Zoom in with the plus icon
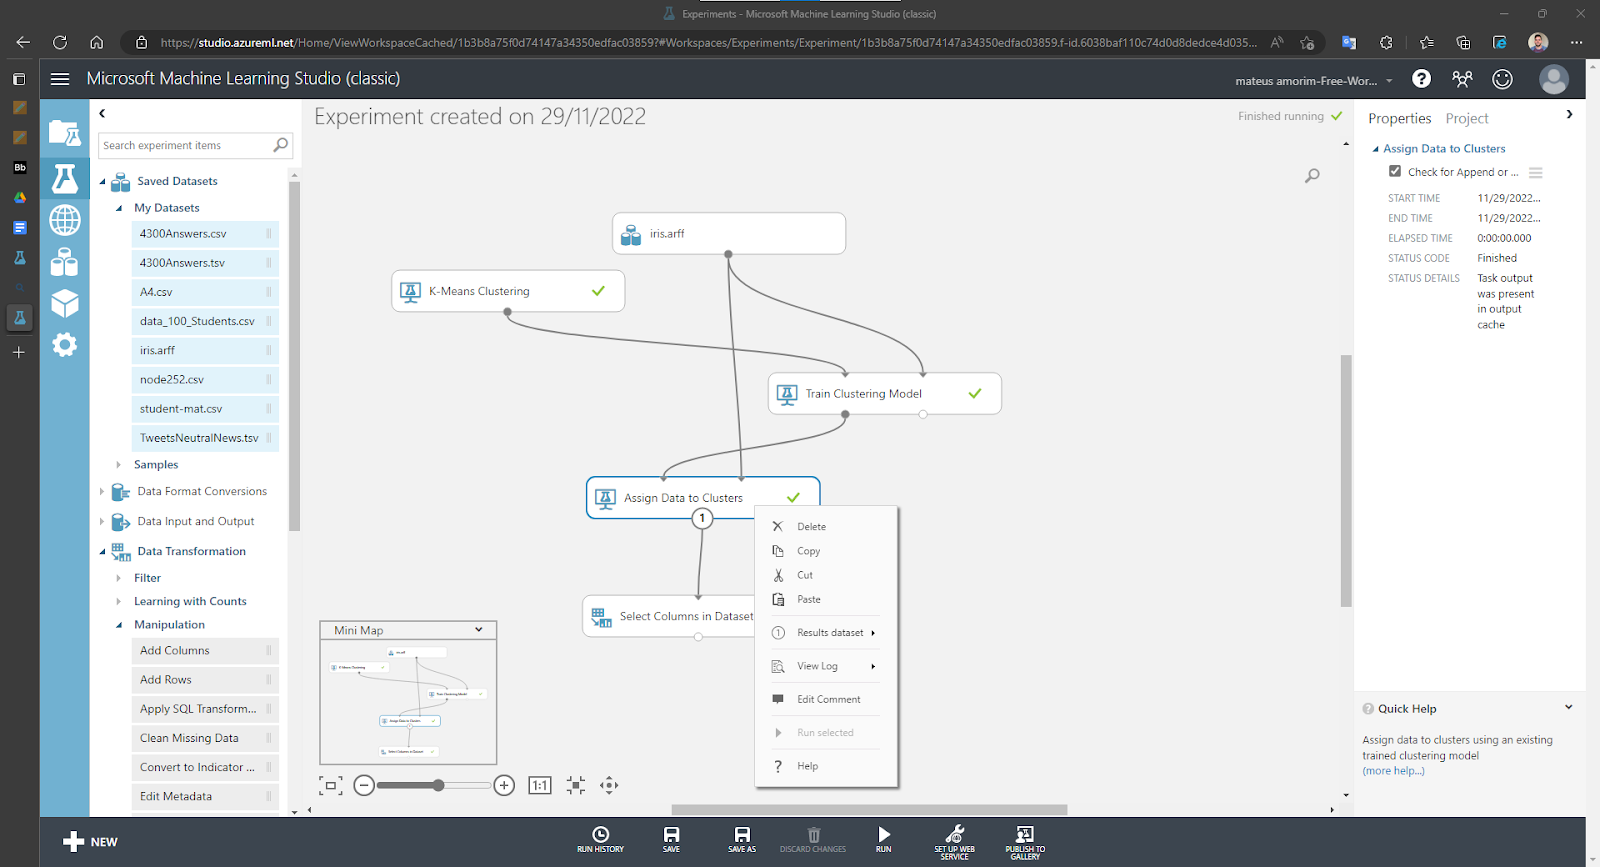The height and width of the screenshot is (867, 1600). coord(504,786)
